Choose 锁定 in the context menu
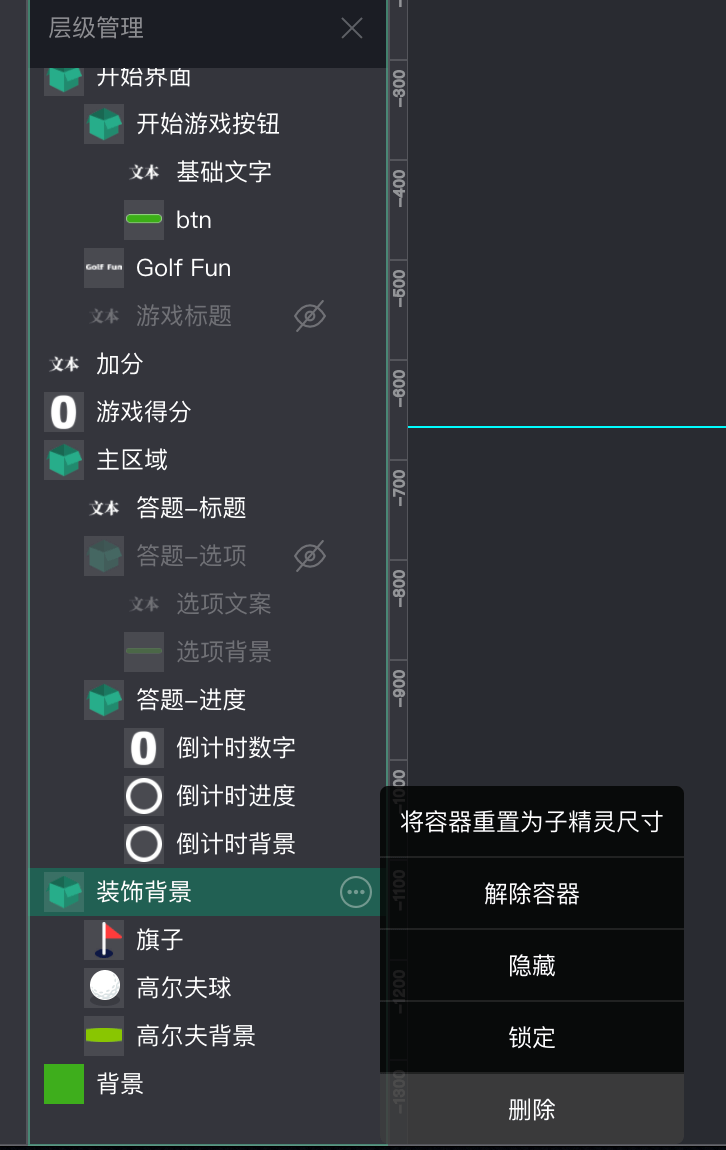726x1150 pixels. (532, 1038)
